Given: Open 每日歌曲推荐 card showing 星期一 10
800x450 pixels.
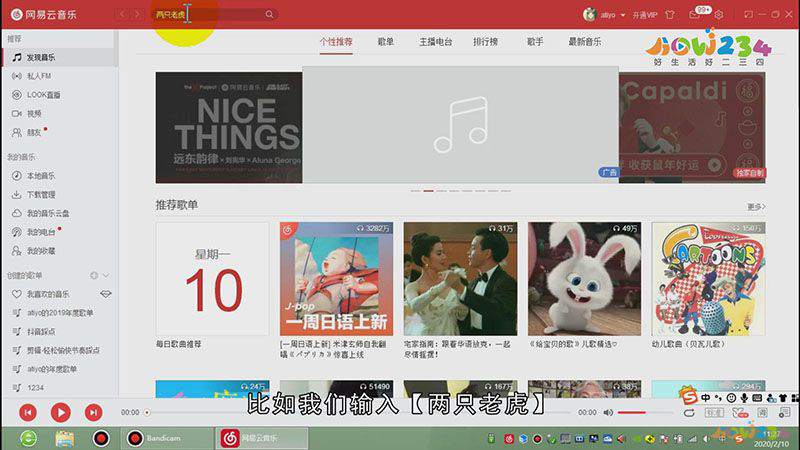Looking at the screenshot, I should coord(212,279).
